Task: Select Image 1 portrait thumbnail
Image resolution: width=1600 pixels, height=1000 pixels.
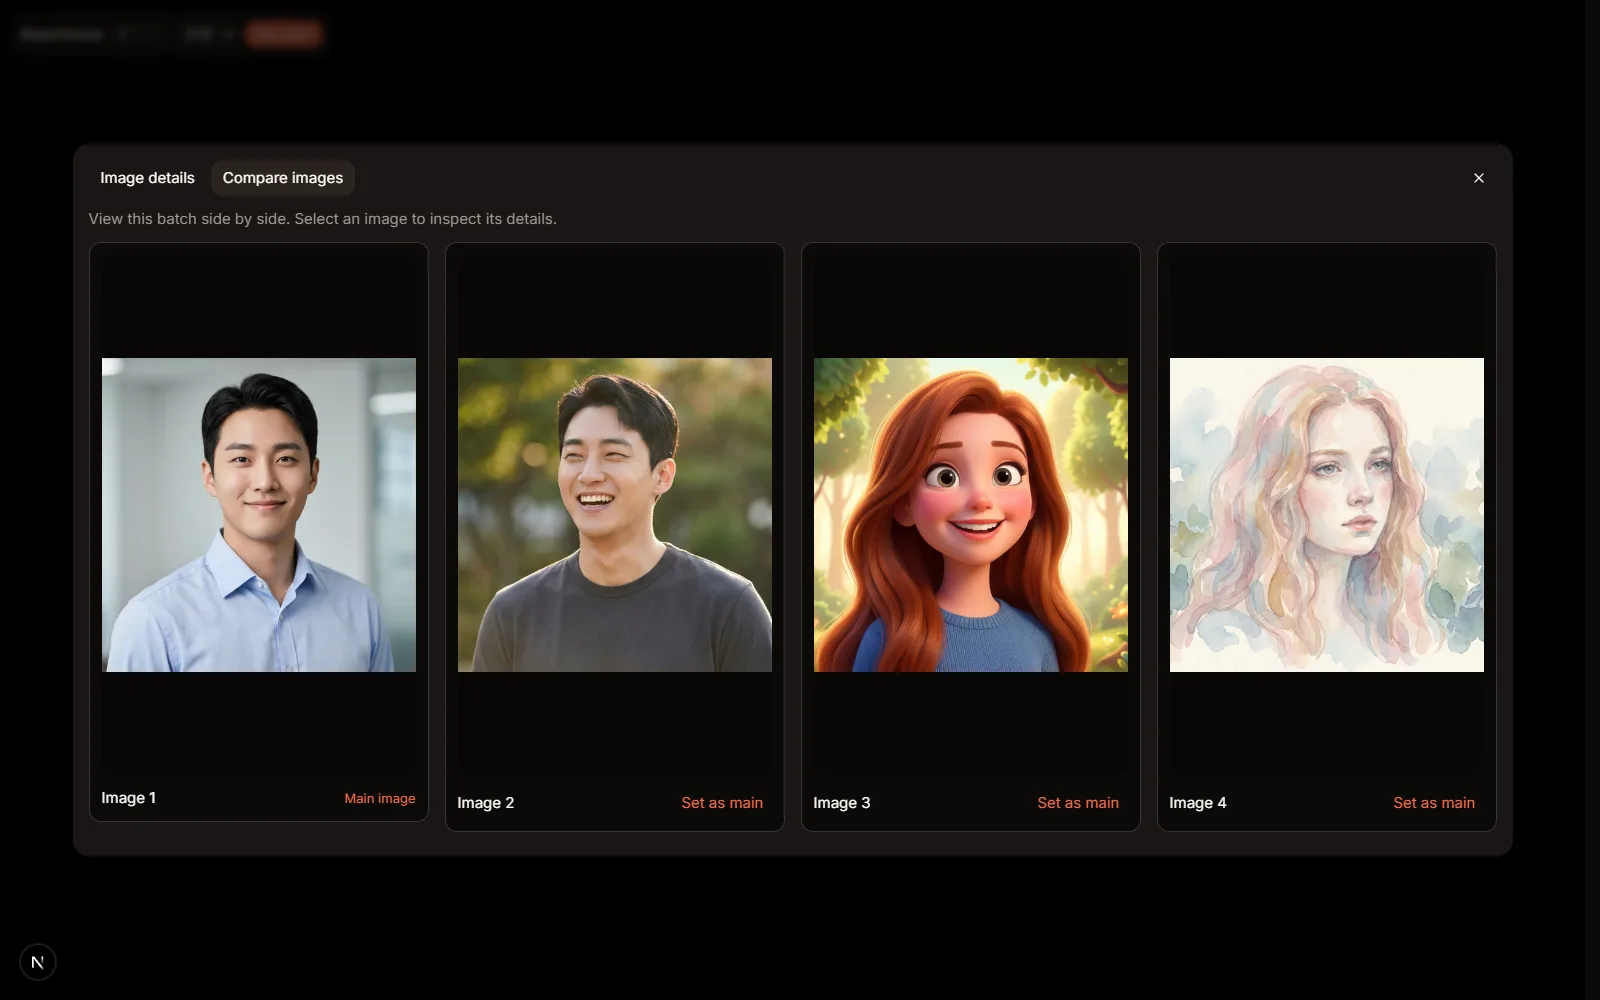Action: tap(259, 515)
